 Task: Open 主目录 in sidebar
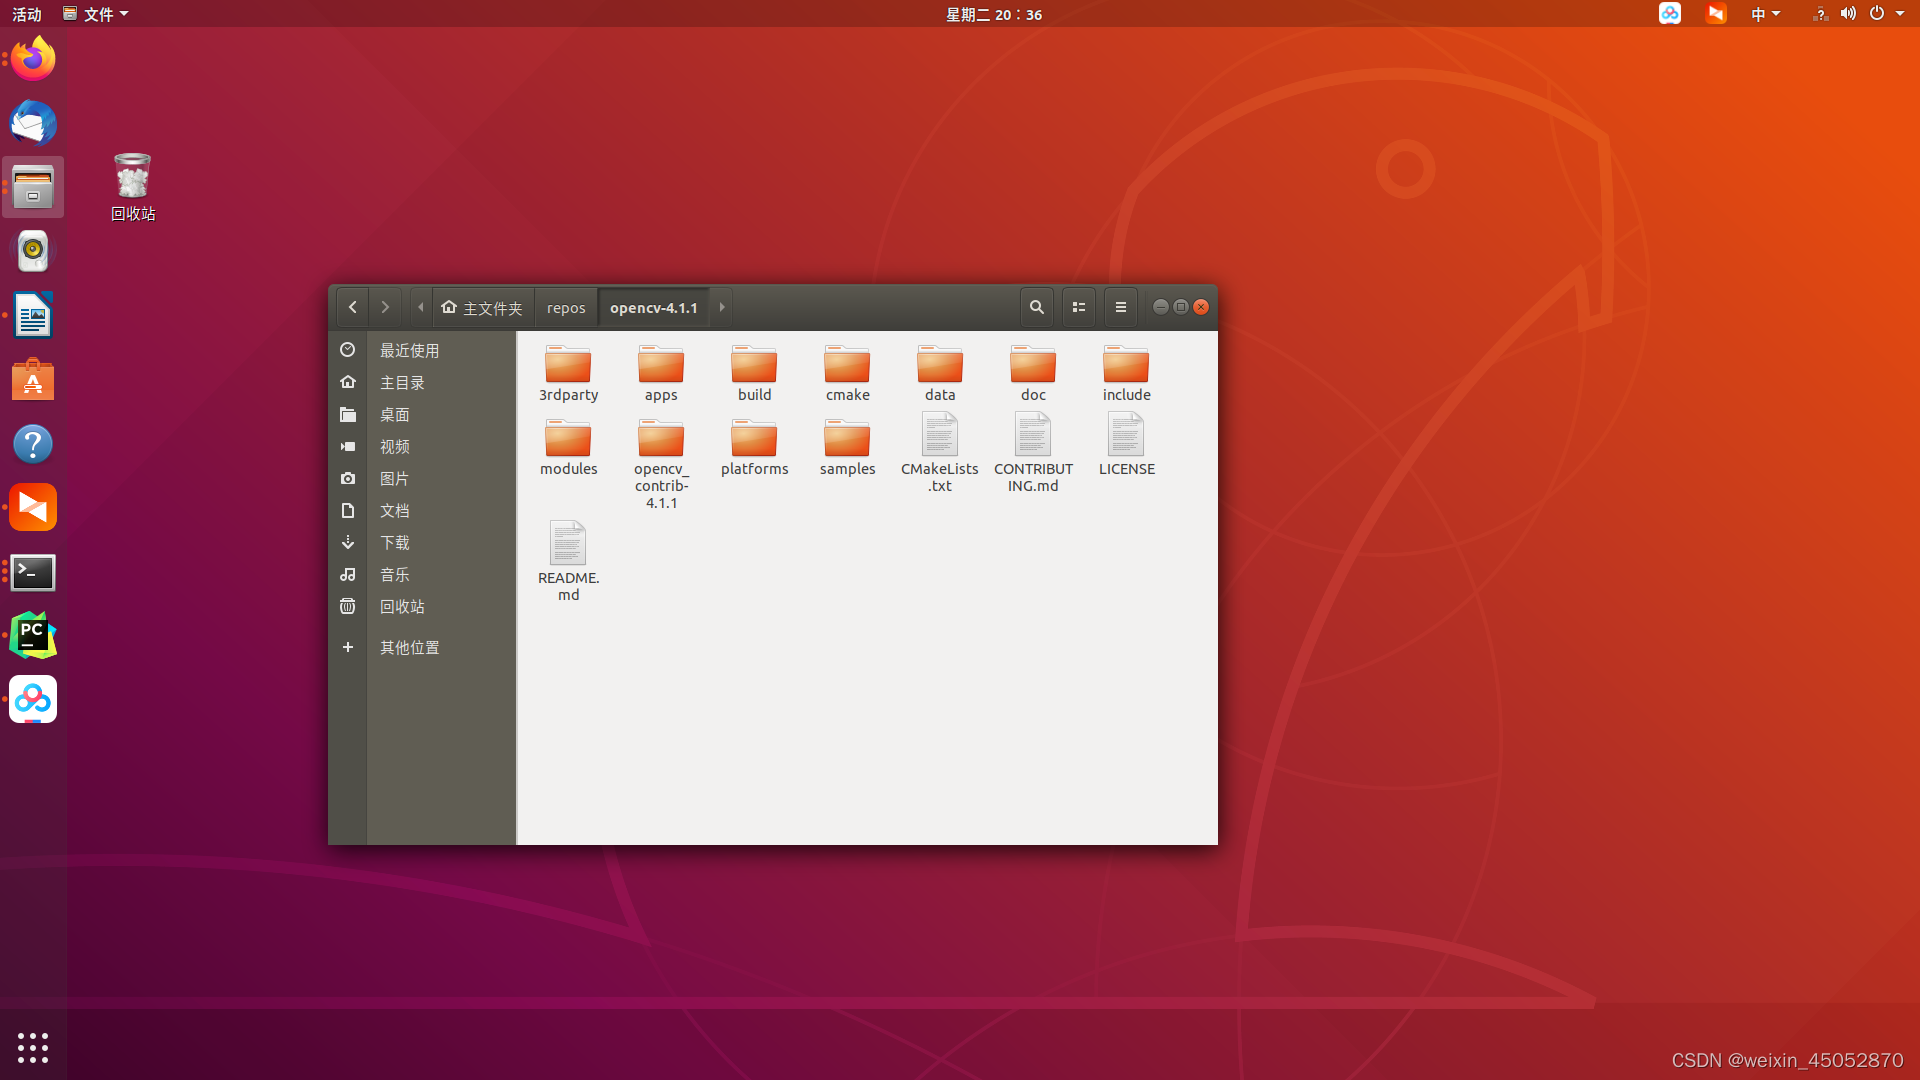(x=422, y=382)
